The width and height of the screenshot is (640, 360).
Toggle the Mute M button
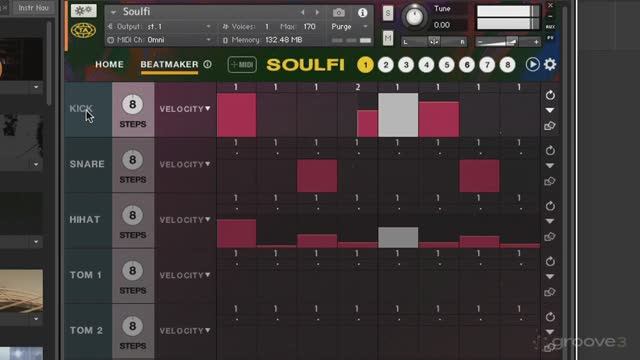click(x=388, y=38)
